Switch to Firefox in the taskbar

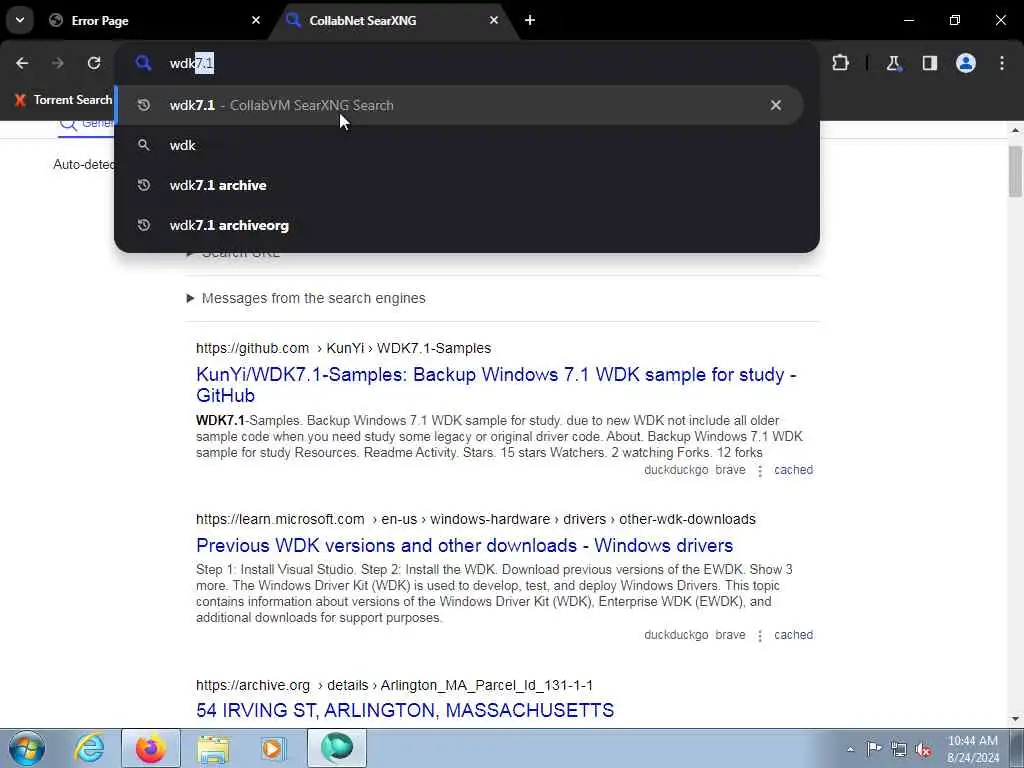pos(150,748)
